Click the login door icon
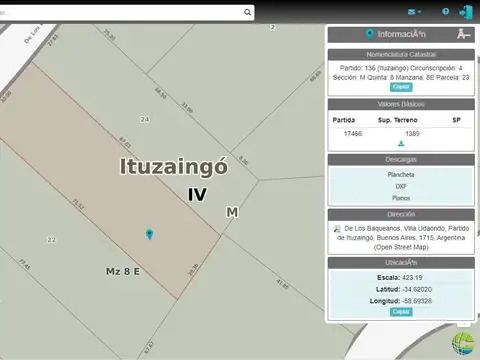 pyautogui.click(x=466, y=13)
